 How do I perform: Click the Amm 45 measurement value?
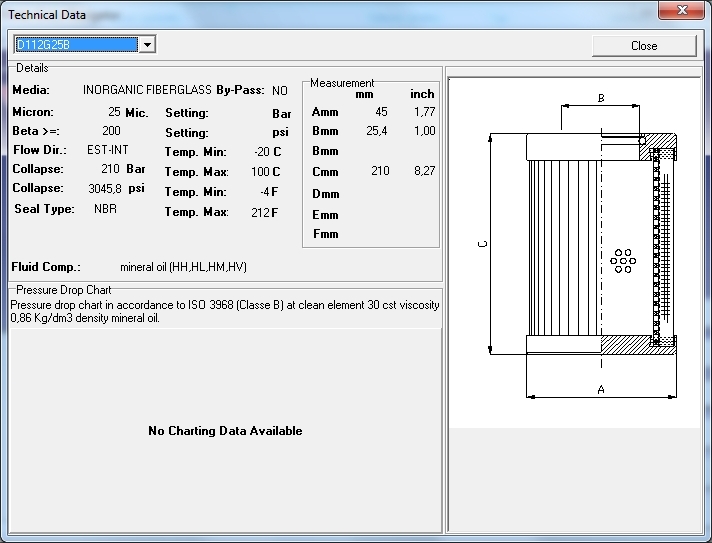pyautogui.click(x=381, y=111)
